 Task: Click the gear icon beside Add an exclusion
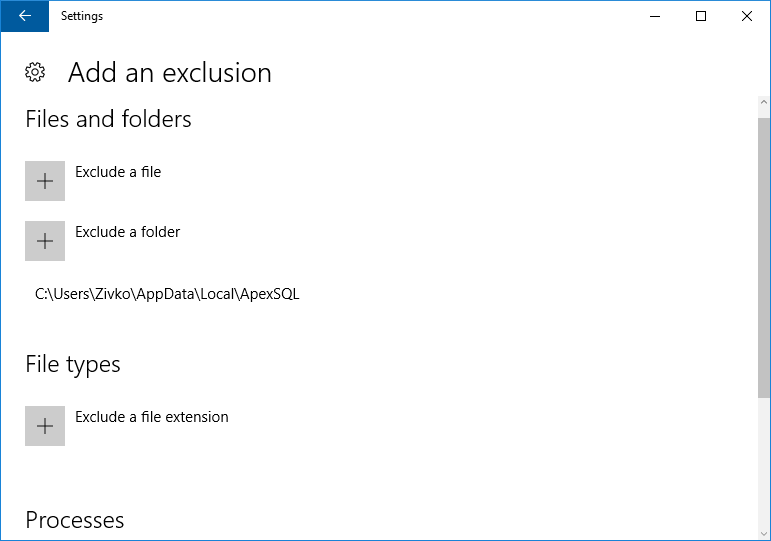pyautogui.click(x=35, y=72)
